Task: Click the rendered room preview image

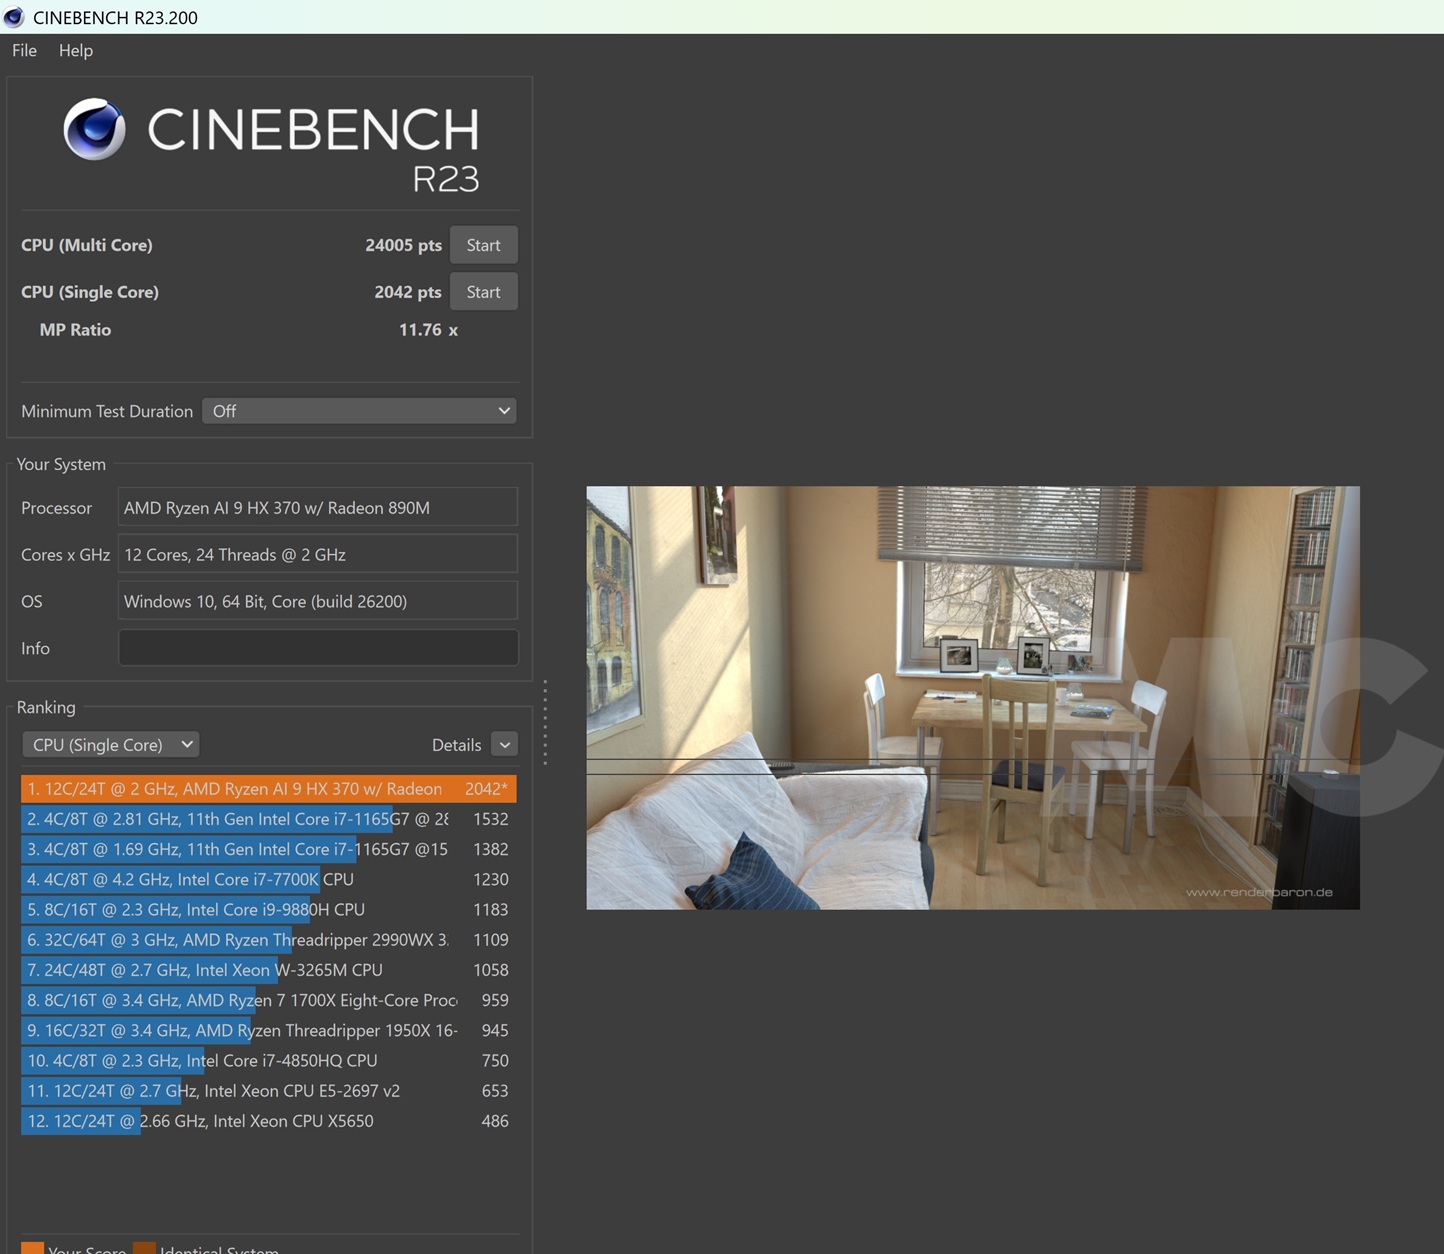Action: coord(972,698)
